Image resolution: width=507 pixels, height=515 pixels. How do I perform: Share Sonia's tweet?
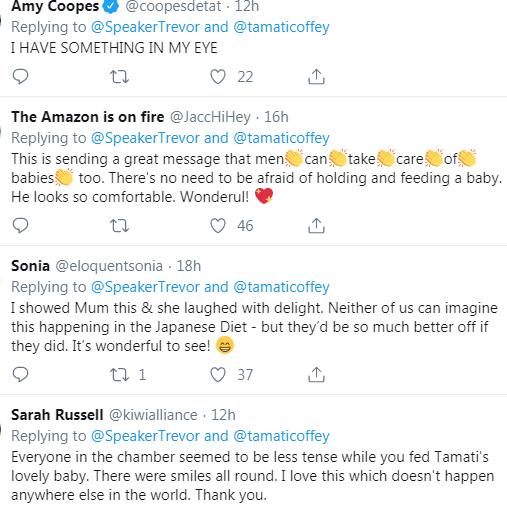[x=316, y=375]
